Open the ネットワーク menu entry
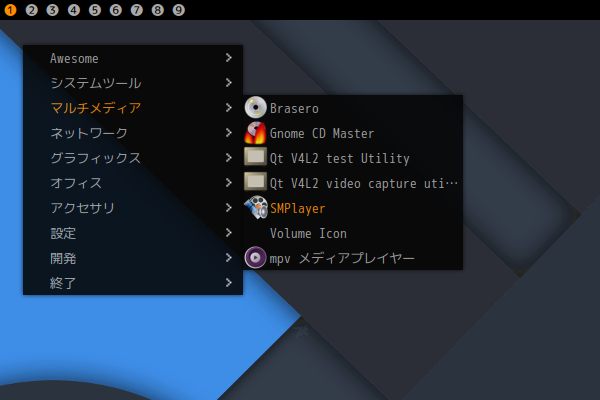Image resolution: width=600 pixels, height=400 pixels. (x=133, y=133)
